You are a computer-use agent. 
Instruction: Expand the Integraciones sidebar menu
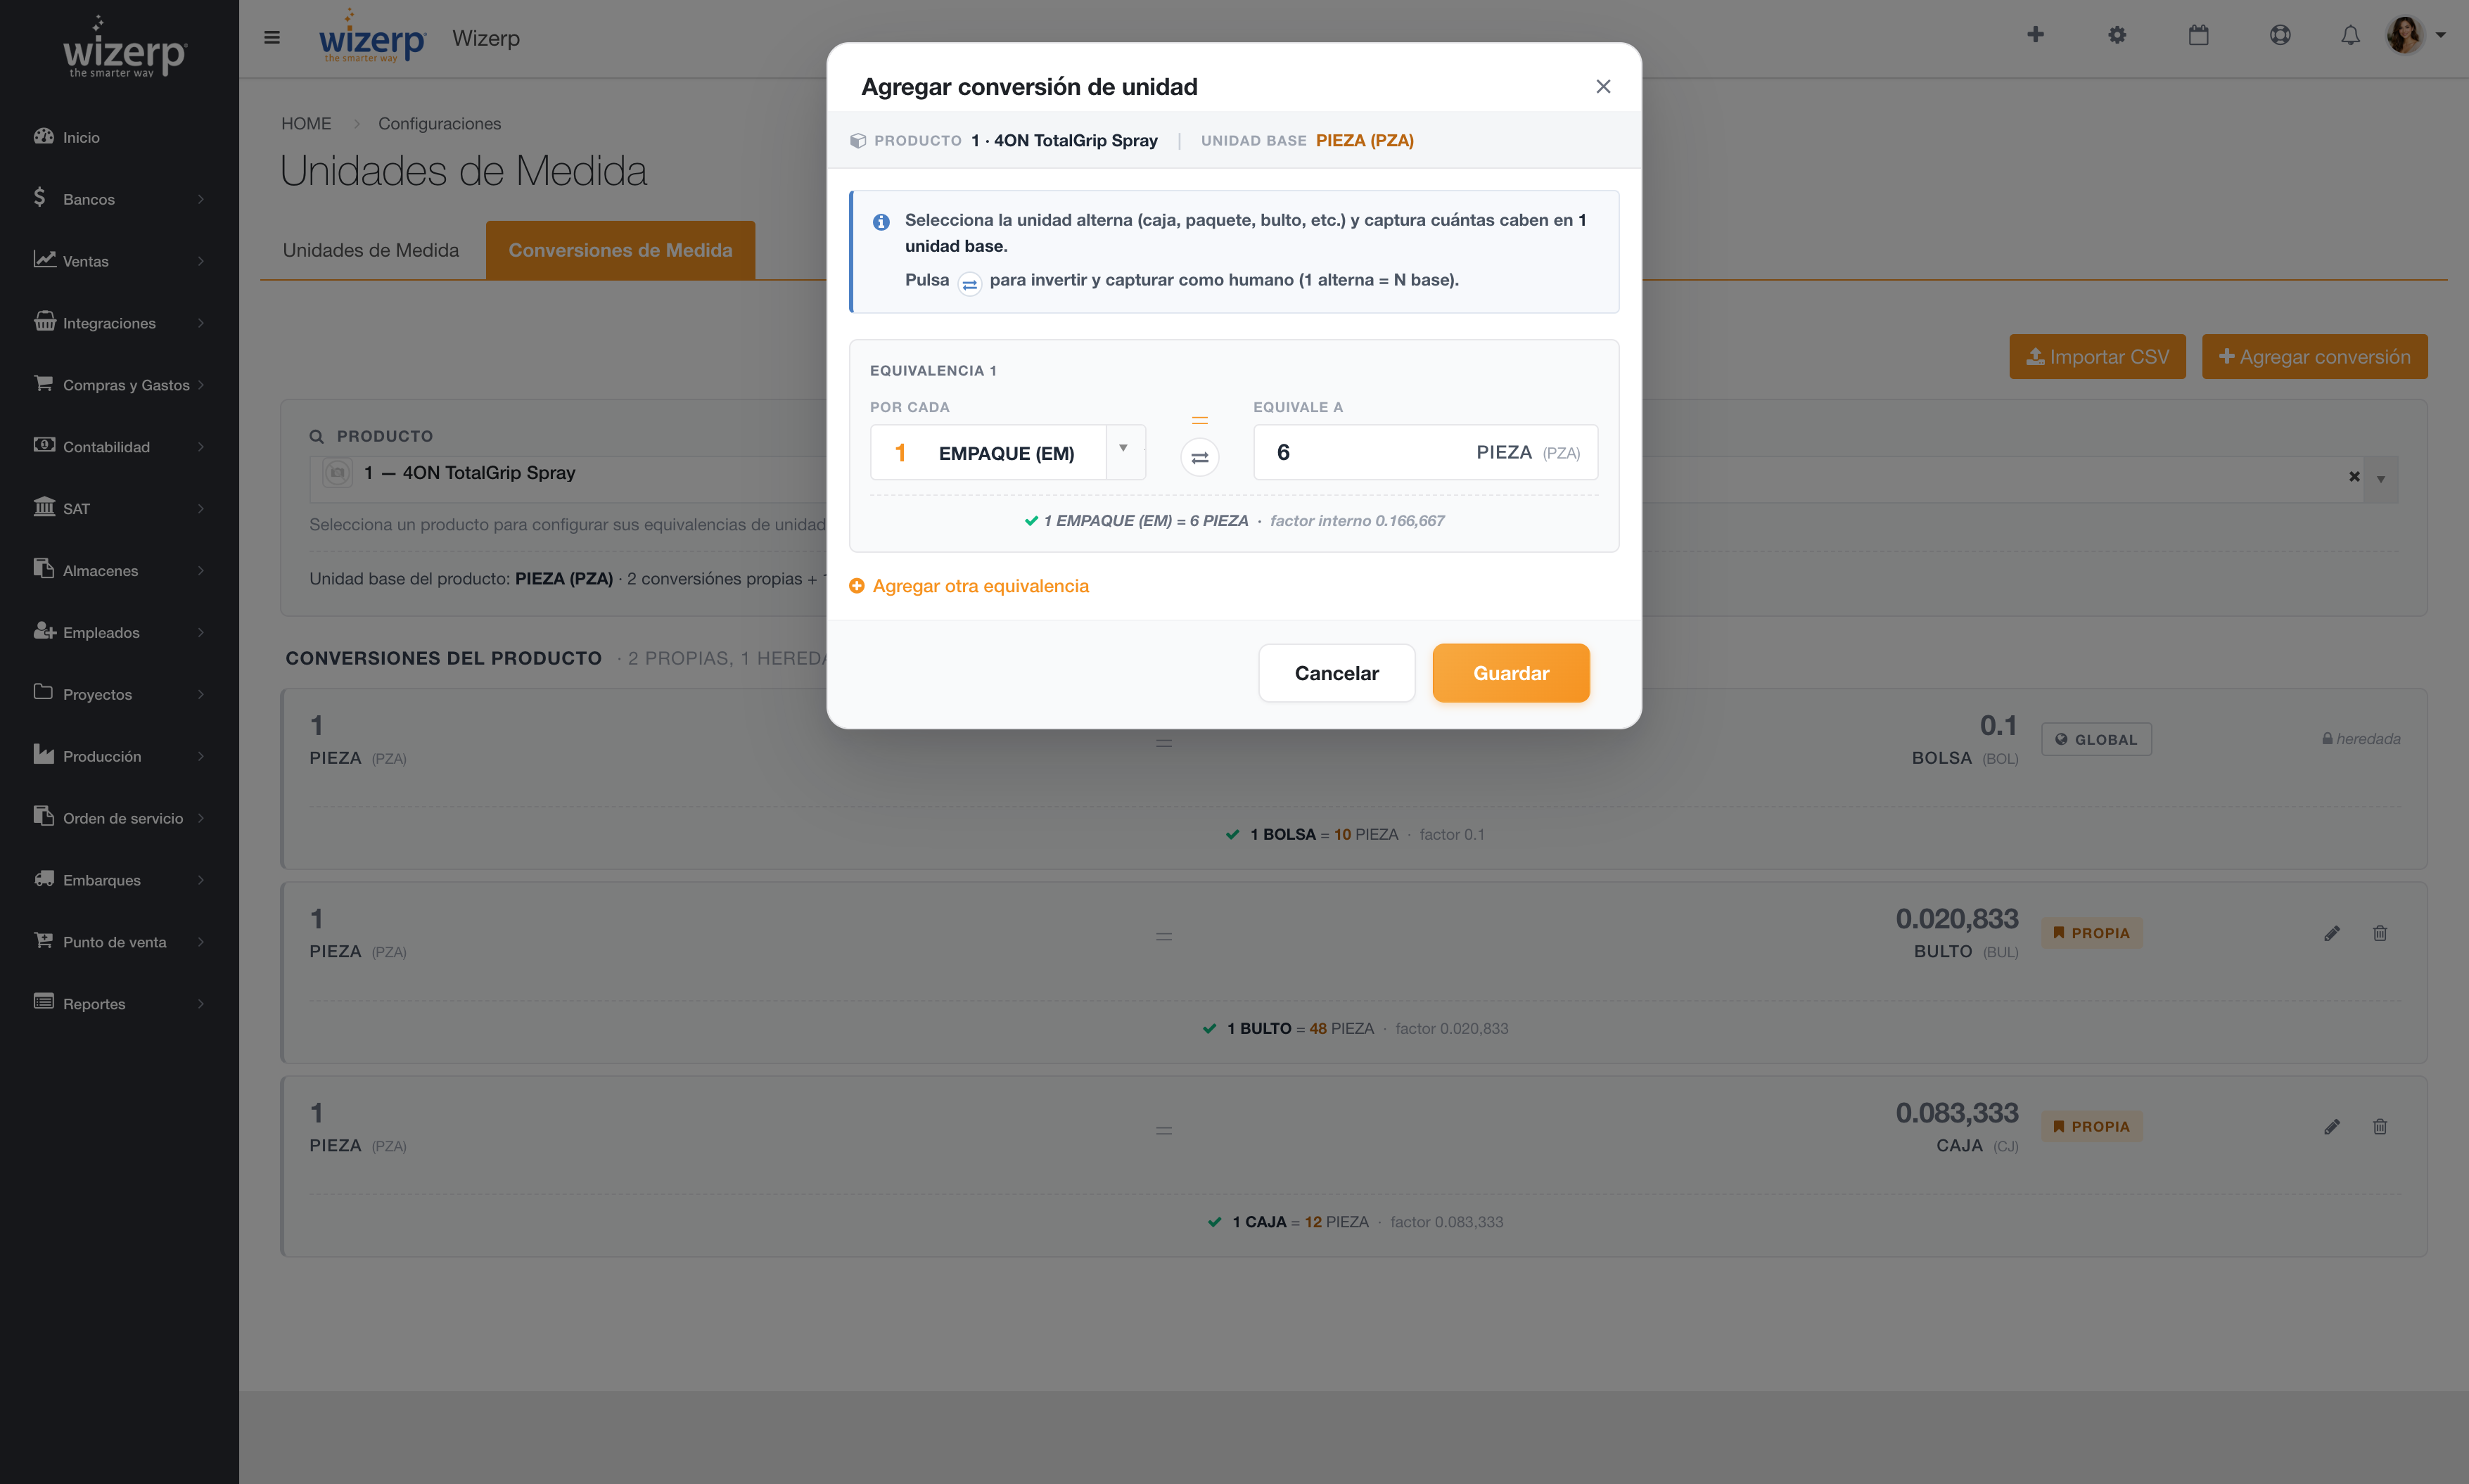pyautogui.click(x=119, y=323)
